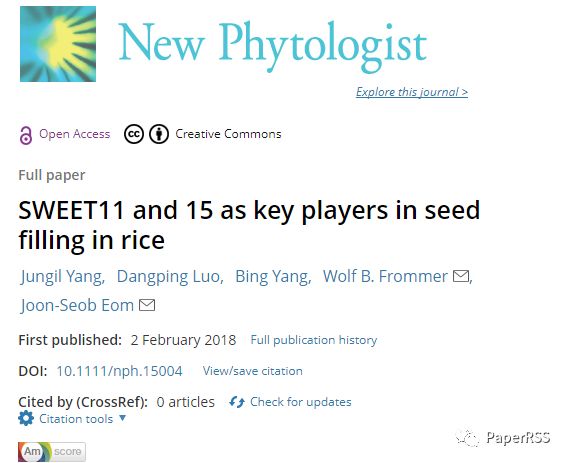Click the Creative Commons attribution person icon
This screenshot has width=567, height=463.
pyautogui.click(x=159, y=134)
